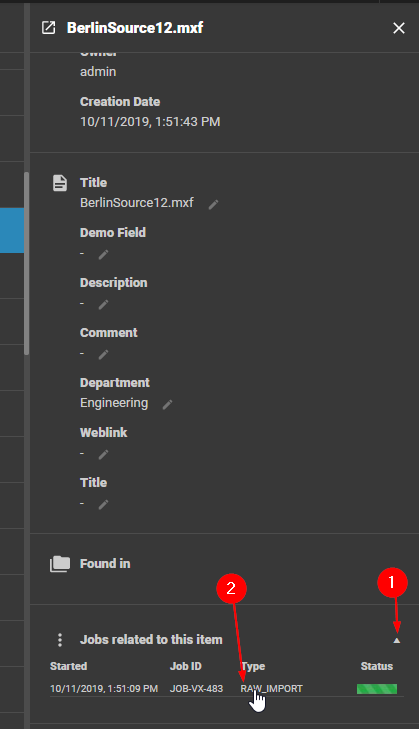Edit the Description pencil icon
The height and width of the screenshot is (729, 419).
click(x=103, y=305)
